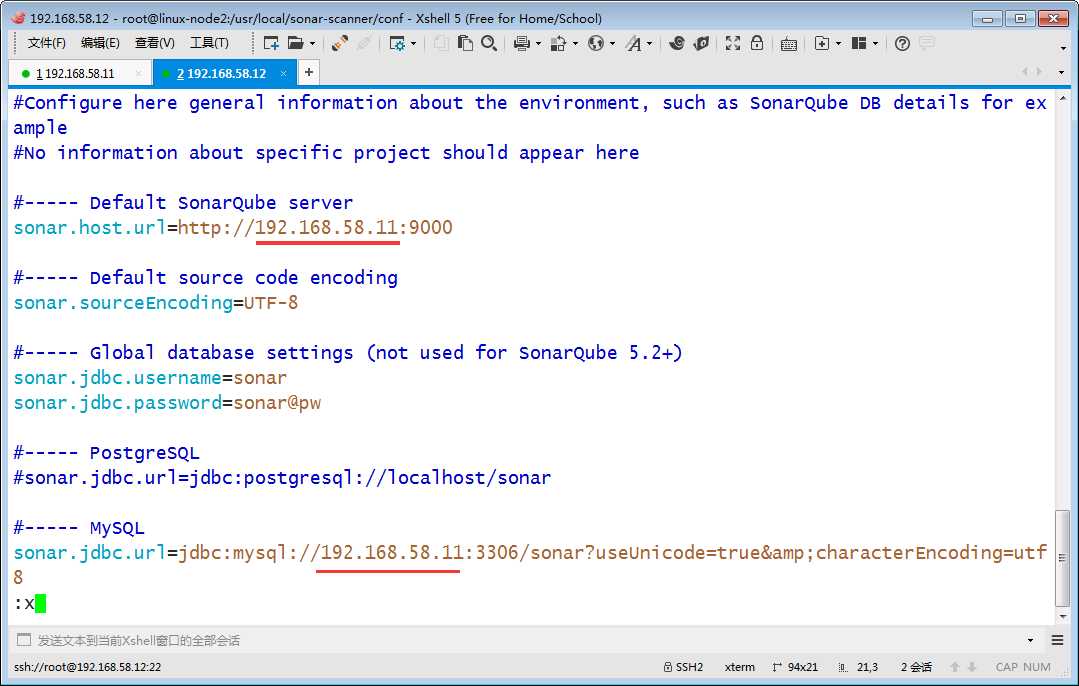Click the 21,3 cursor position indicator
This screenshot has height=686, width=1079.
(859, 667)
